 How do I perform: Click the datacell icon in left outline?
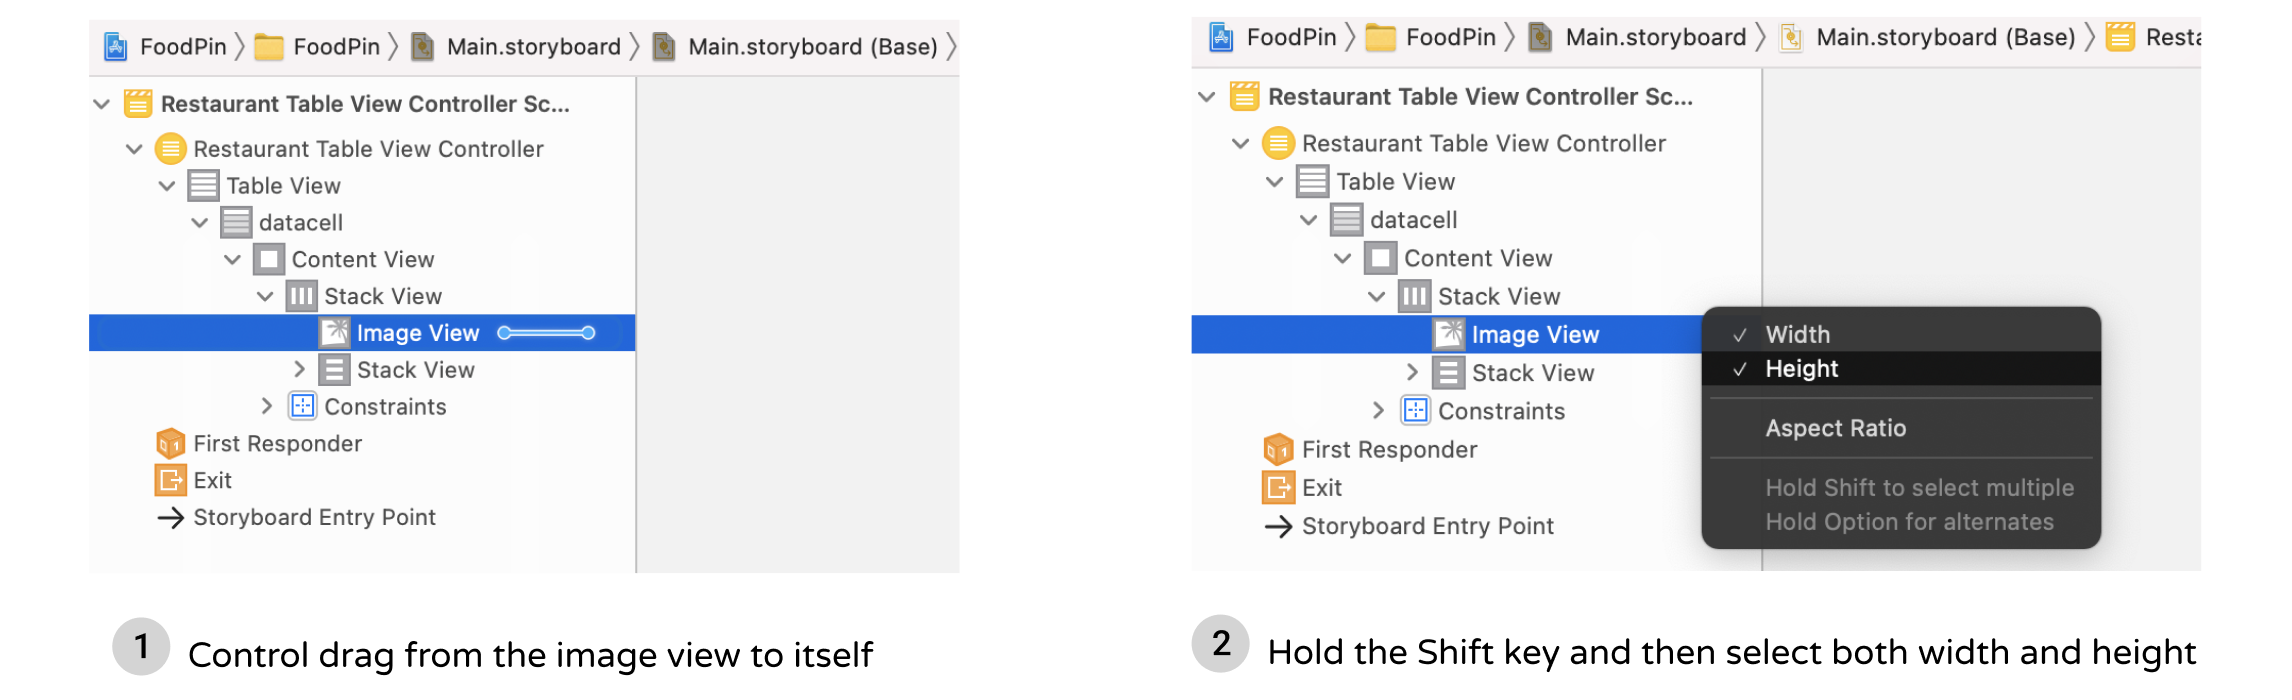click(237, 222)
